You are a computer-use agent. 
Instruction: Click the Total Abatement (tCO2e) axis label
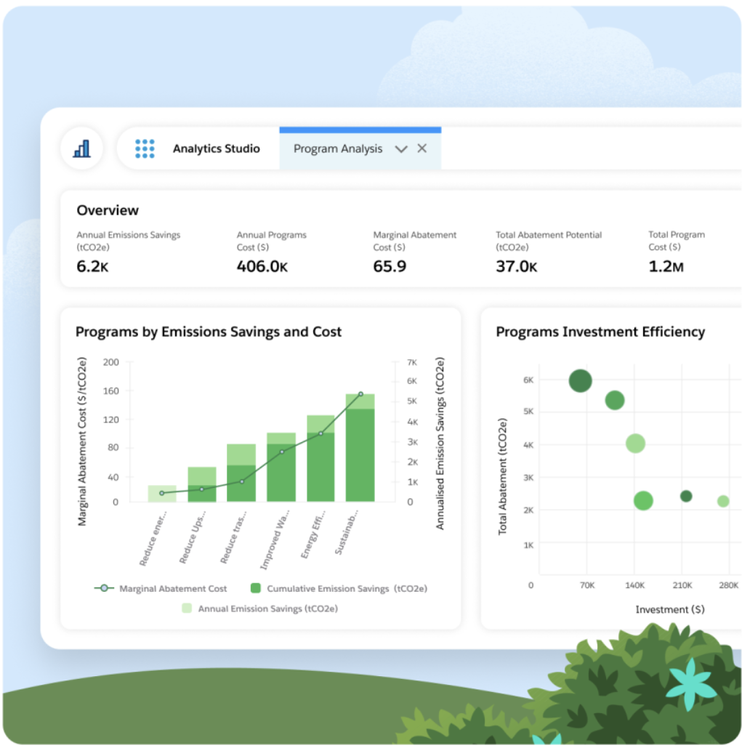pos(502,476)
